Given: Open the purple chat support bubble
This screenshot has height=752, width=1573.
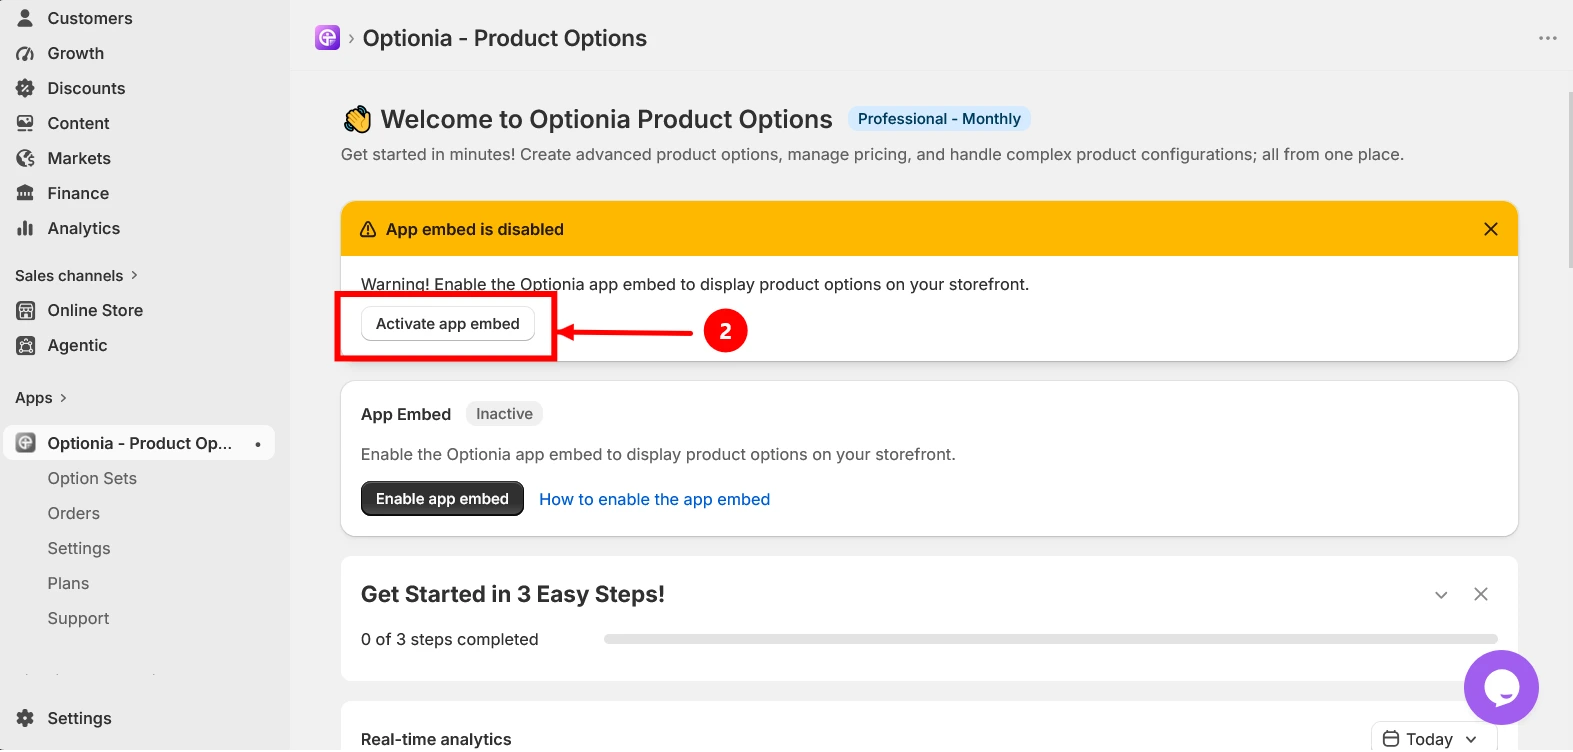Looking at the screenshot, I should pyautogui.click(x=1501, y=687).
